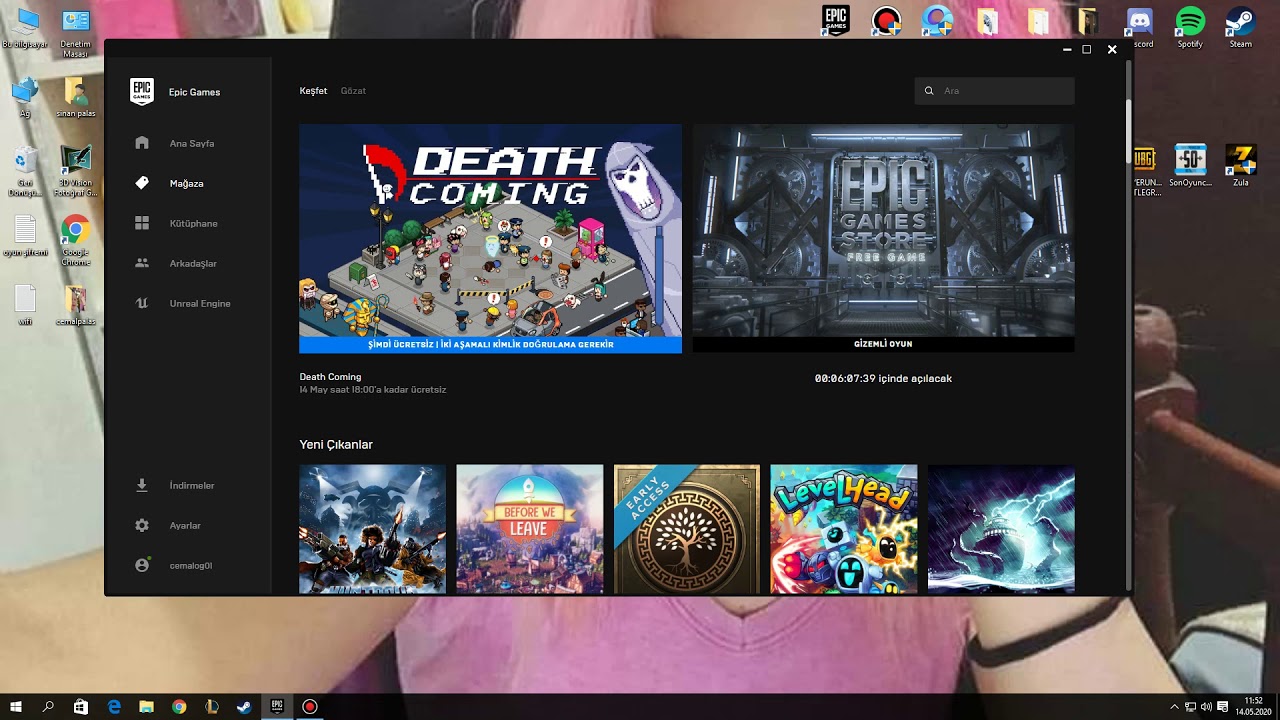Open the Kütüphane library grid icon
This screenshot has height=720, width=1280.
click(x=142, y=223)
